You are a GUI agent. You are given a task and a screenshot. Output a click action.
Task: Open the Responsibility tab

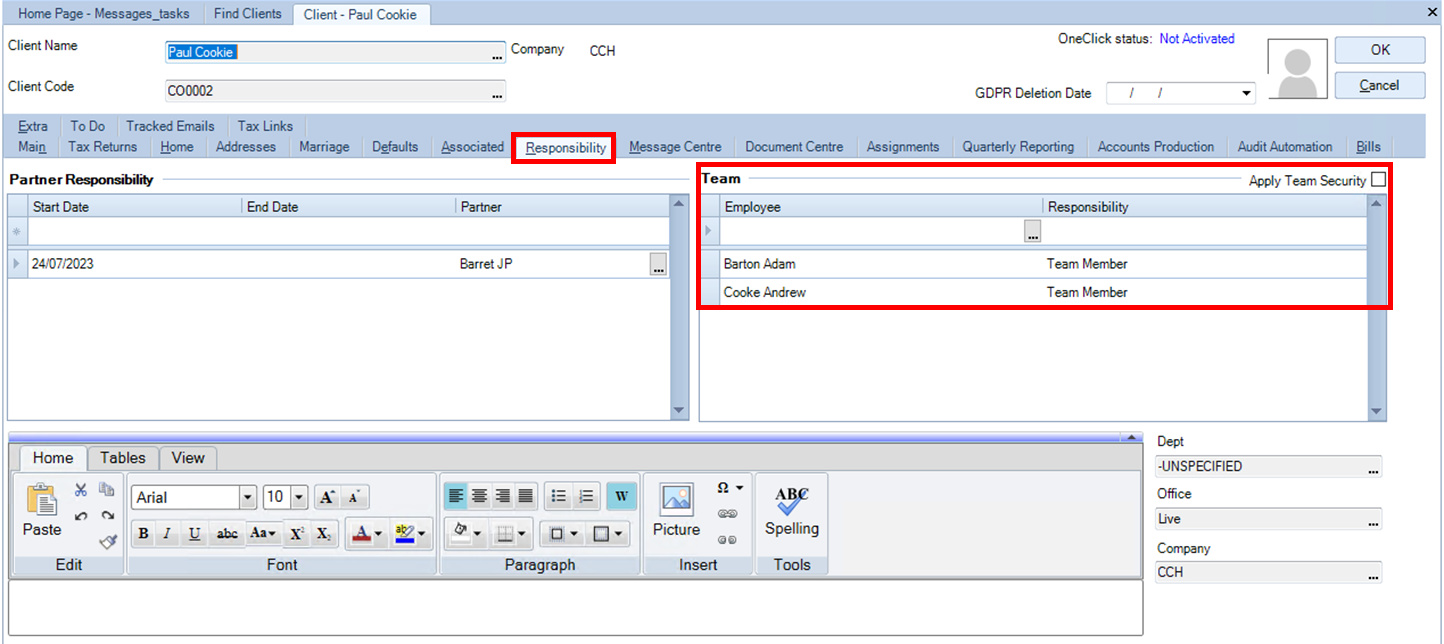(x=566, y=147)
